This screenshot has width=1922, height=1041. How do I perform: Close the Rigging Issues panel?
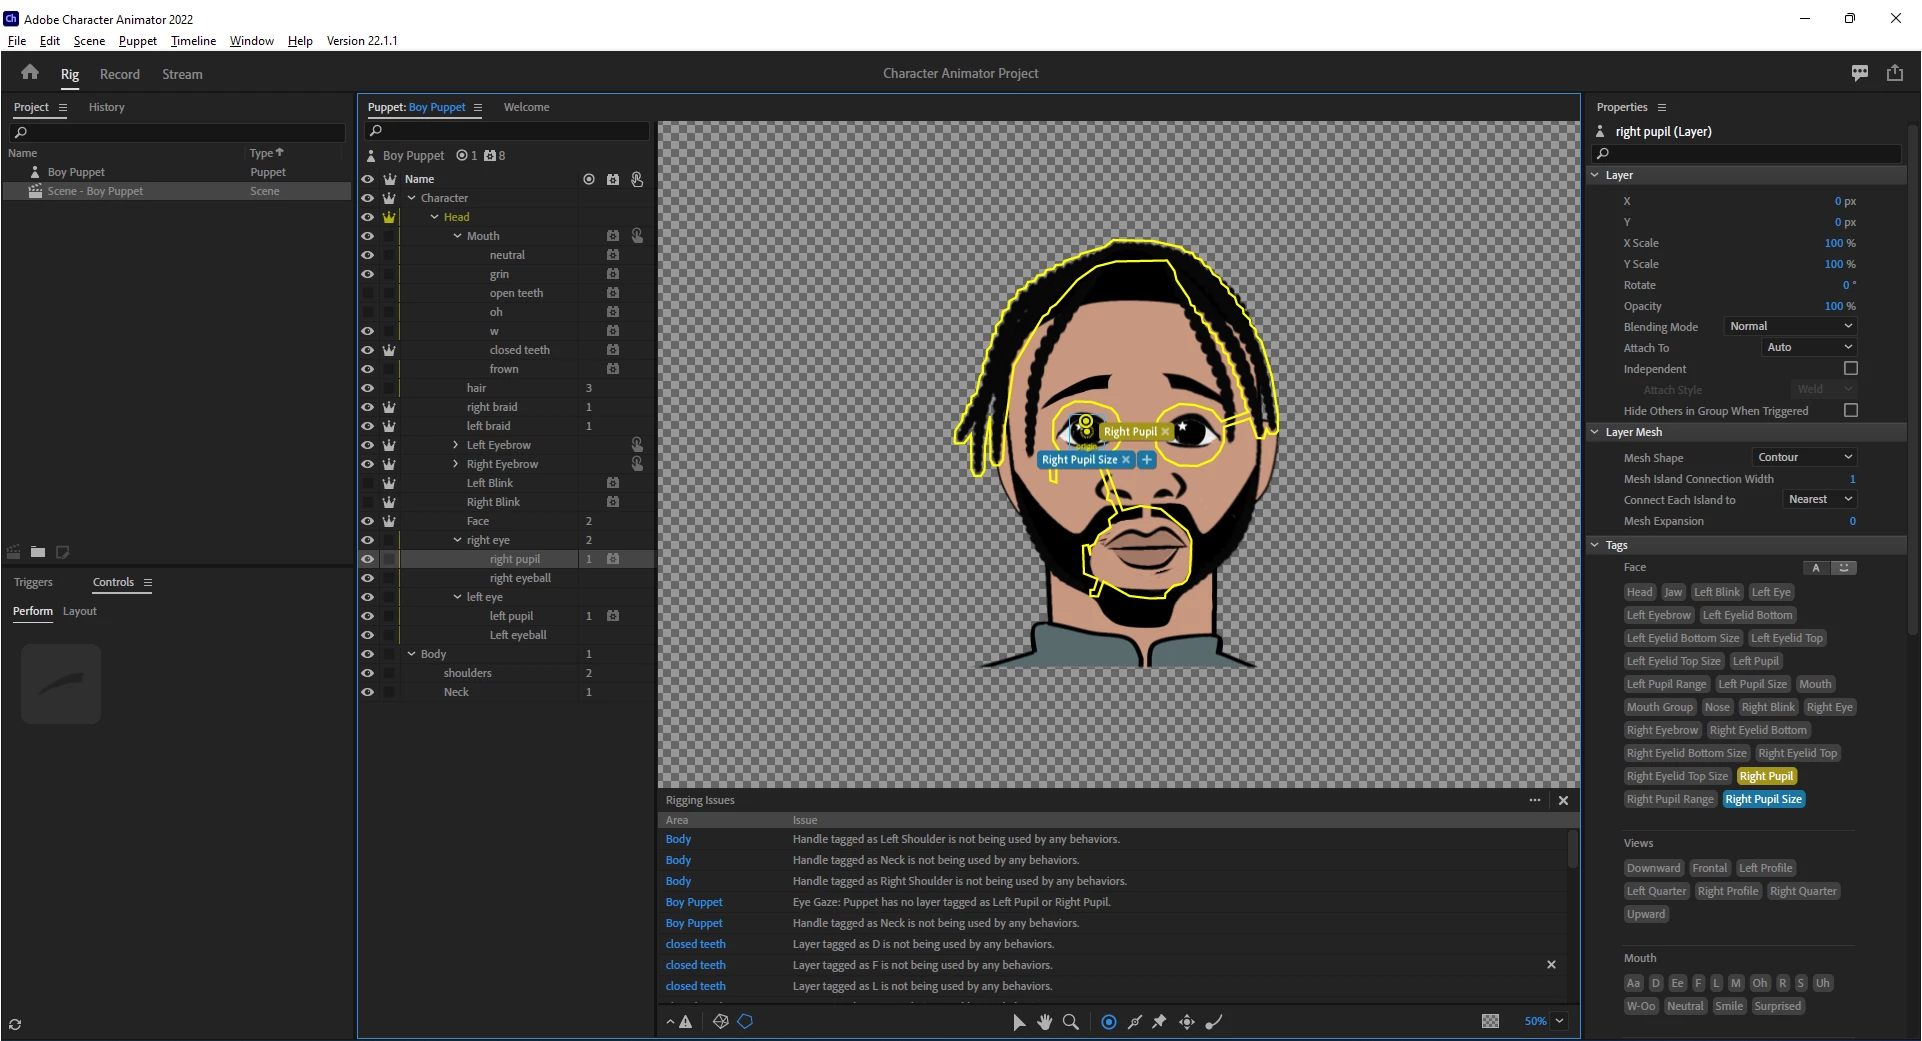tap(1564, 801)
